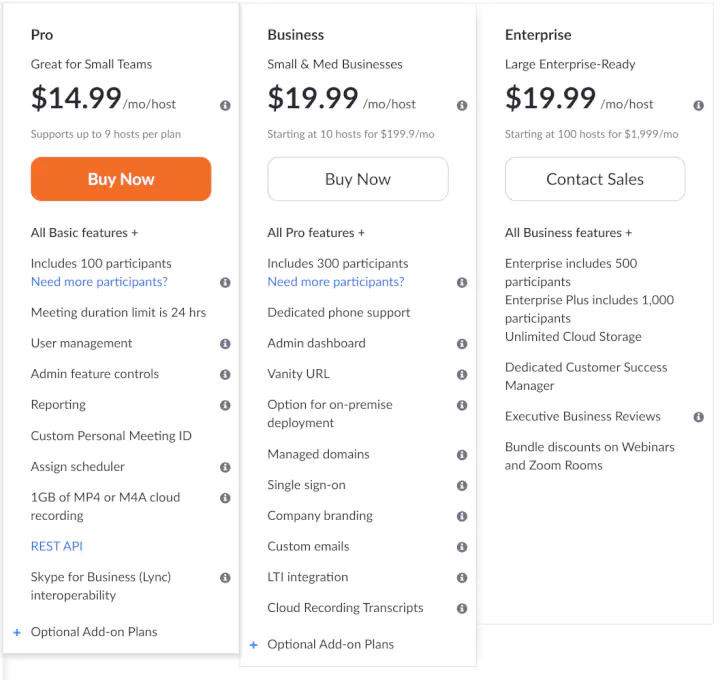
Task: Click info icon beside Enterprise $19.99 price
Action: (698, 105)
